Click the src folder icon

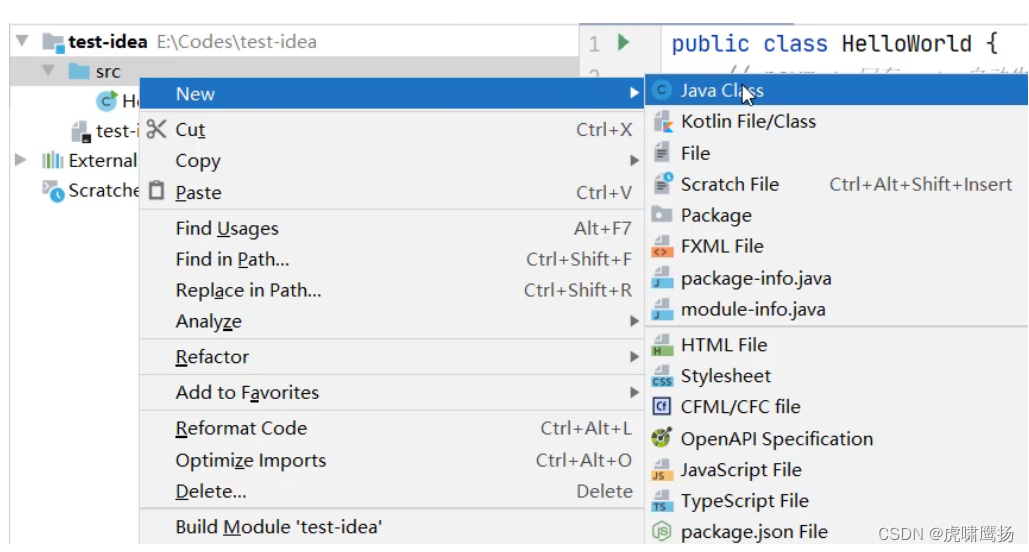[x=79, y=71]
